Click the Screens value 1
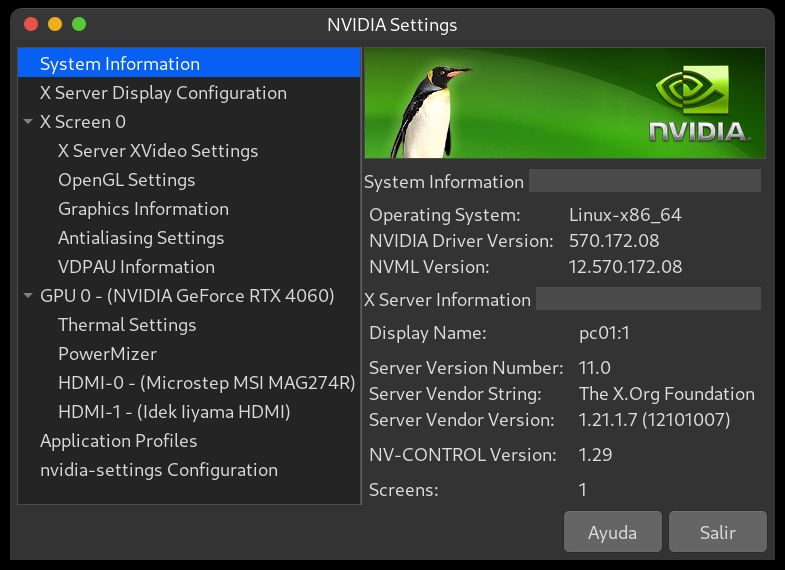The height and width of the screenshot is (570, 785). tap(583, 489)
